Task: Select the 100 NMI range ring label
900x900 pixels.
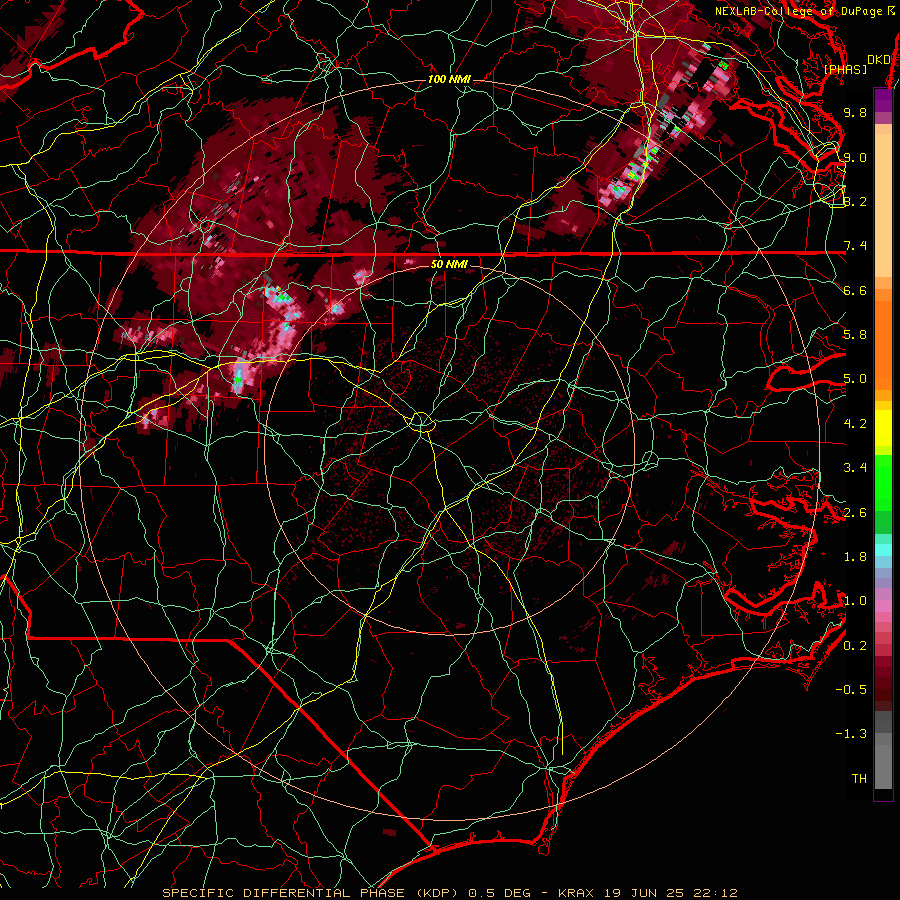Action: pos(449,79)
